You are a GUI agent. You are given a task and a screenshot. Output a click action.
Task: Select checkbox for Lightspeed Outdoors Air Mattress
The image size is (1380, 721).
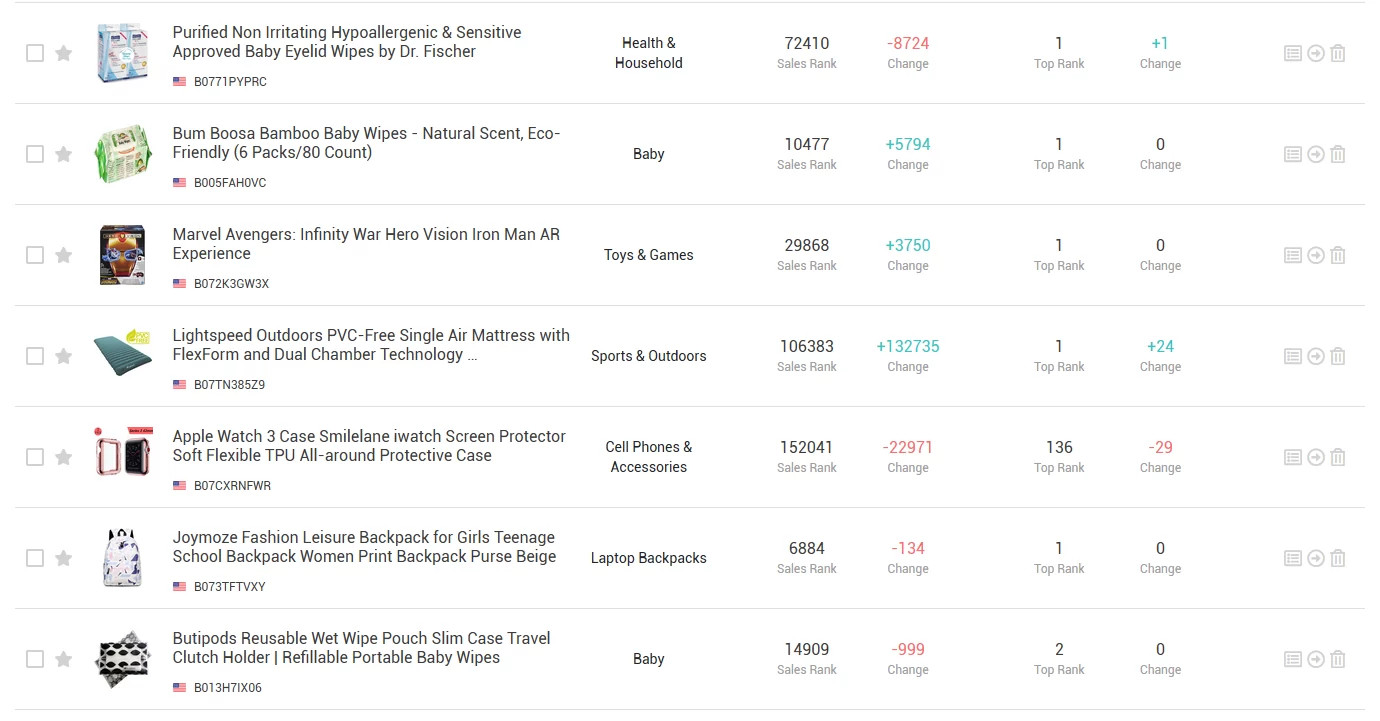[35, 356]
